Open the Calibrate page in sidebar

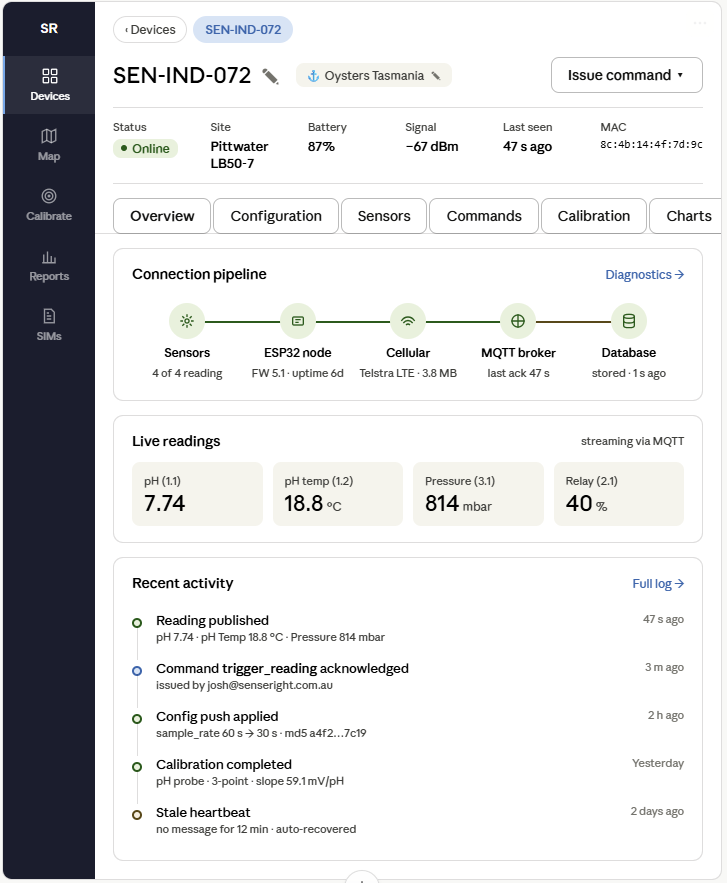[x=49, y=205]
